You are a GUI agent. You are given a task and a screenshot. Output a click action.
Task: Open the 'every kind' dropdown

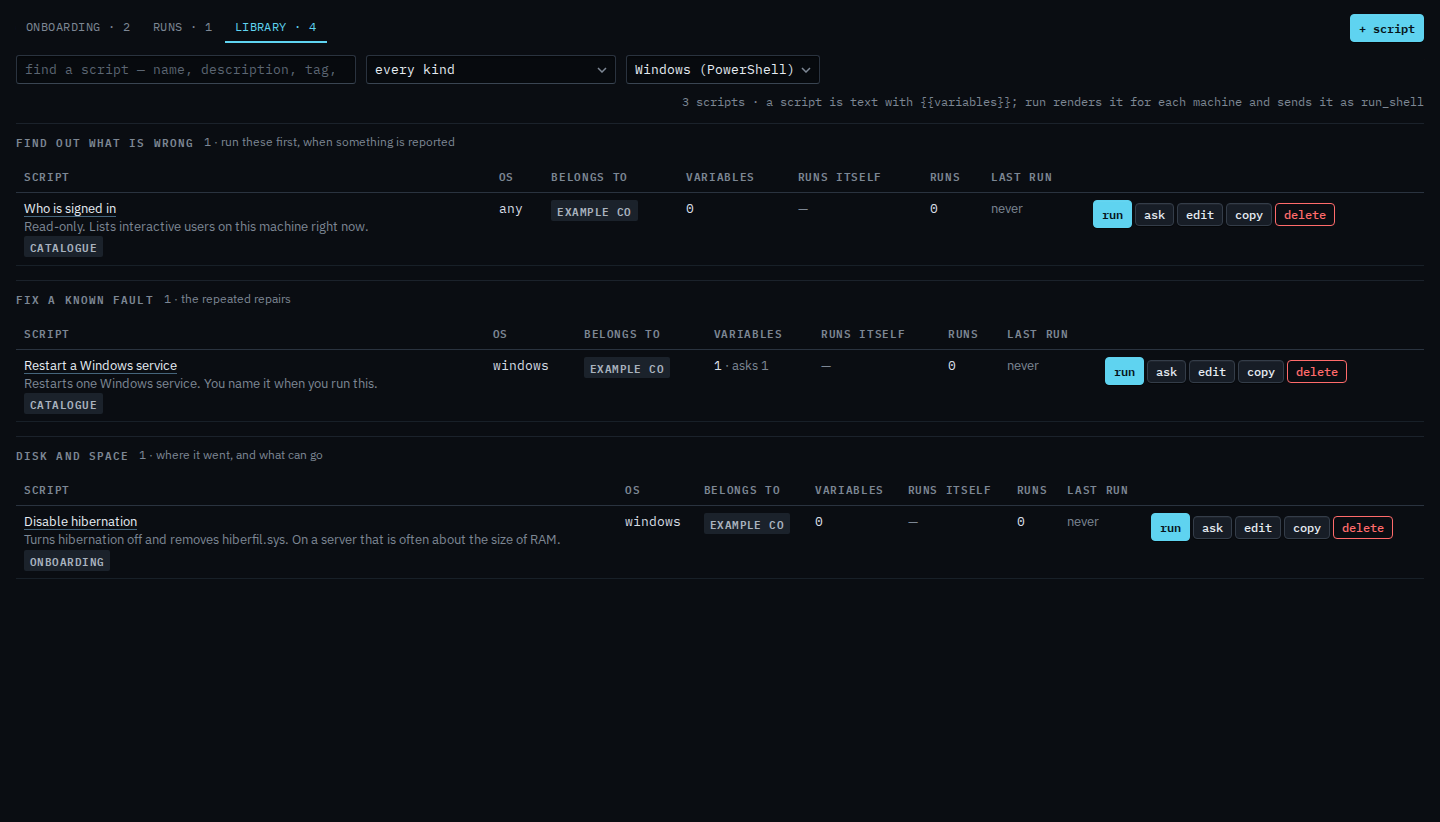click(491, 70)
